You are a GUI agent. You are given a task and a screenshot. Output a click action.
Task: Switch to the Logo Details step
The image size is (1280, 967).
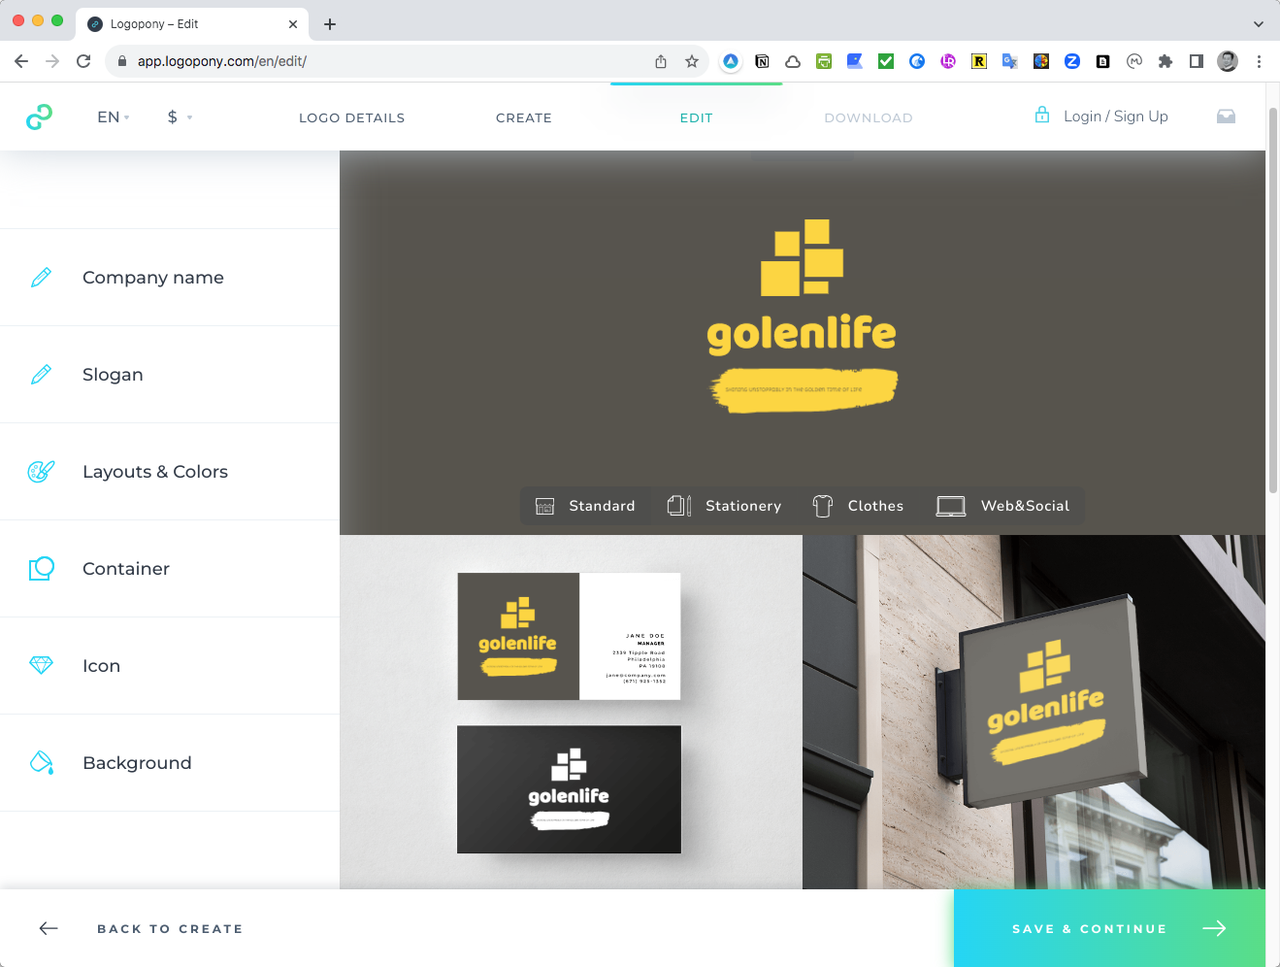(352, 118)
